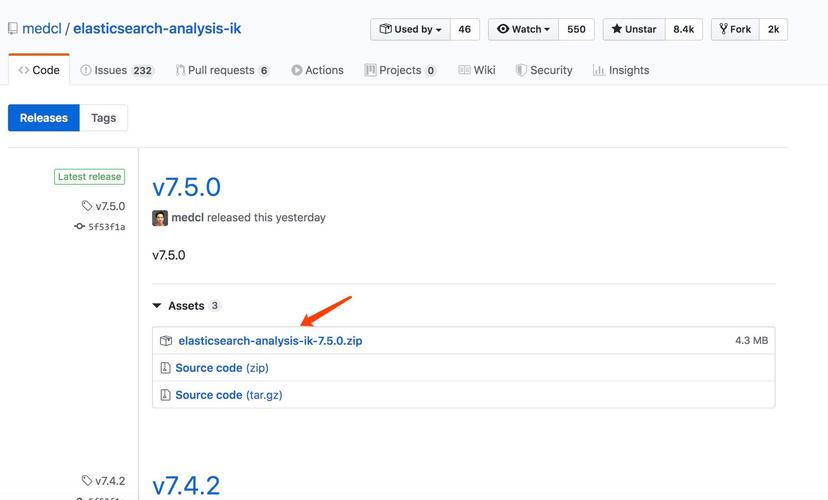Image resolution: width=828 pixels, height=500 pixels.
Task: Download Source code (tar.gz)
Action: pos(229,395)
